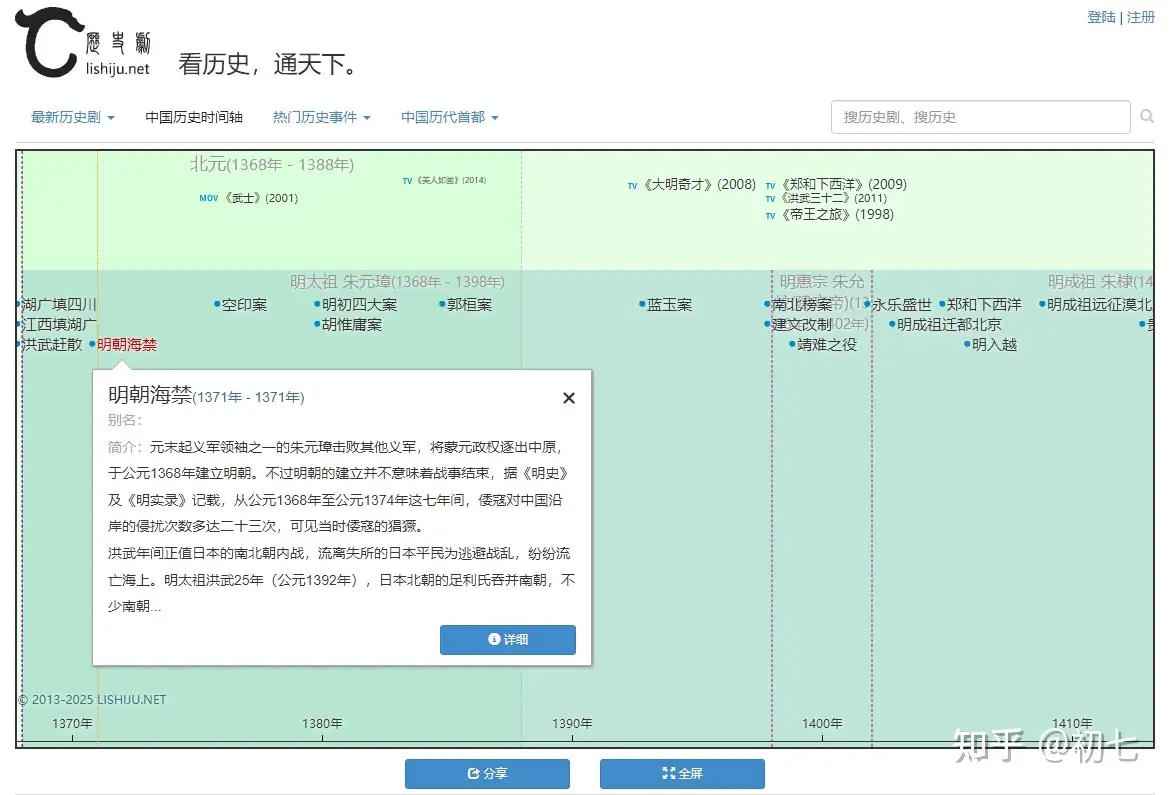Select the TV icon beside 《郑和下西洋》(2009)
The width and height of the screenshot is (1169, 795).
click(x=770, y=185)
